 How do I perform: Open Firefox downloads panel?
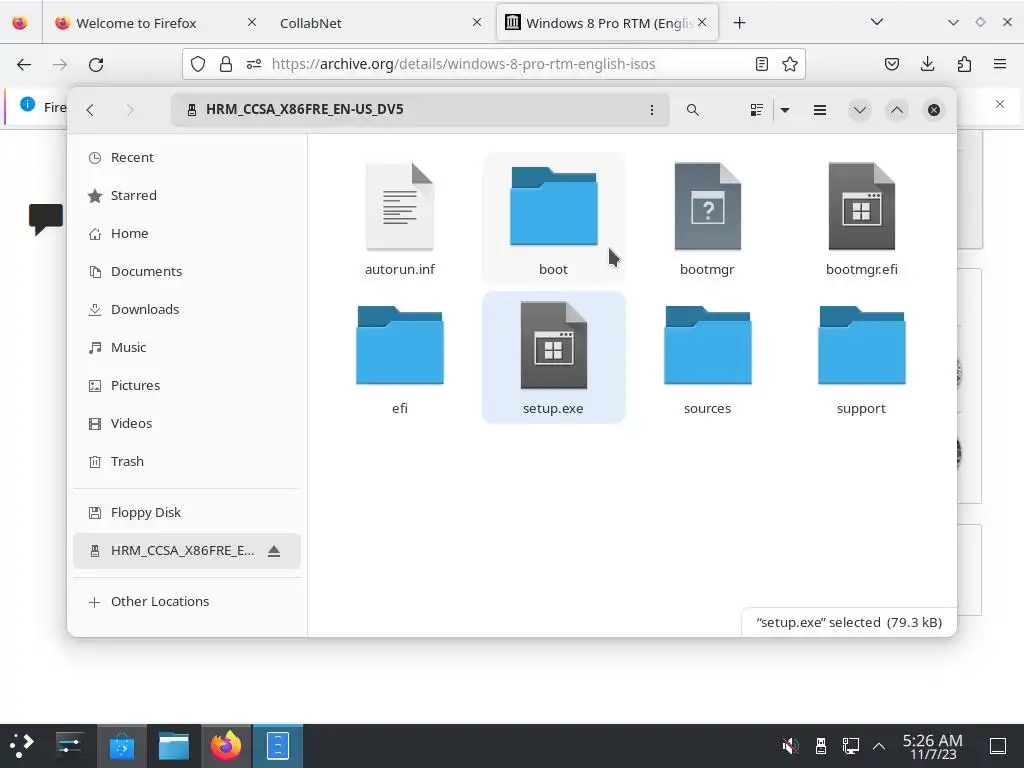coord(927,64)
